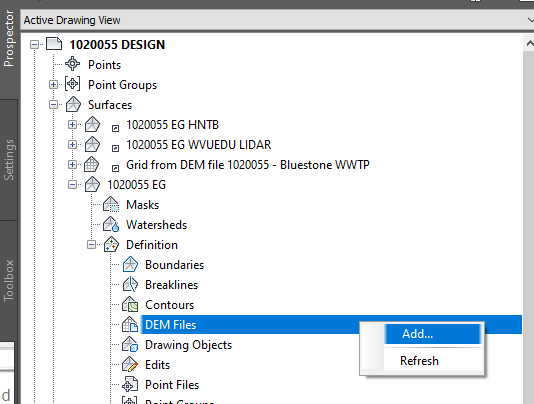This screenshot has height=404, width=534.
Task: Click the Boundaries icon
Action: point(130,265)
